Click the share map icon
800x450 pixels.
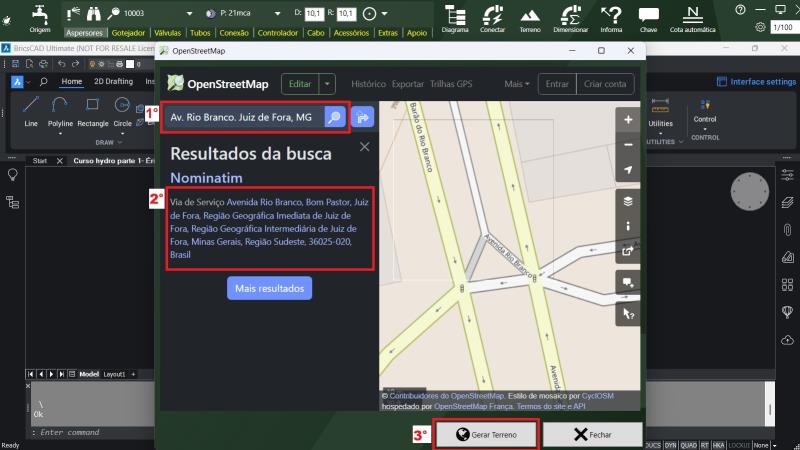pos(628,251)
